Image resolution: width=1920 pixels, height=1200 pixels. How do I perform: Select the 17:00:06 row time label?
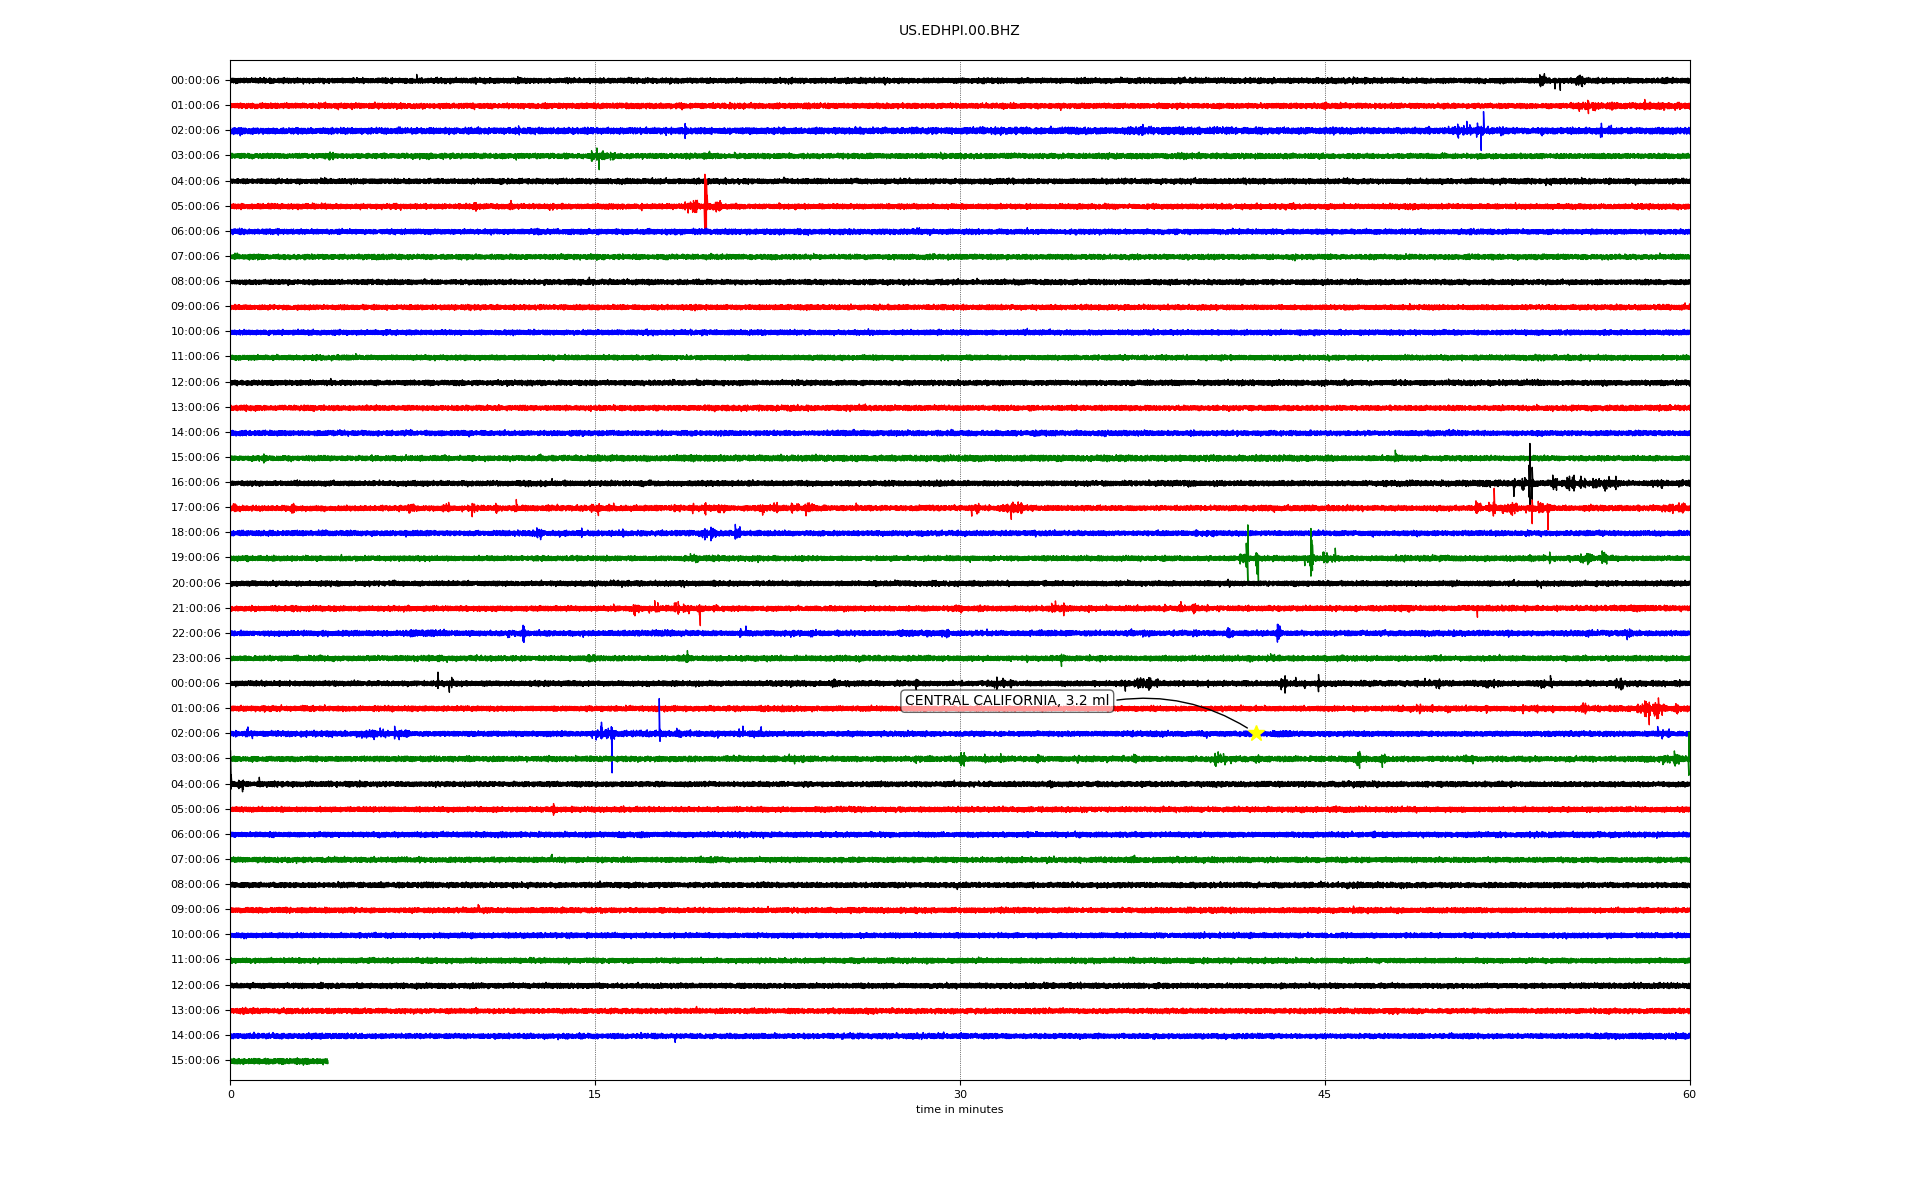(x=195, y=508)
